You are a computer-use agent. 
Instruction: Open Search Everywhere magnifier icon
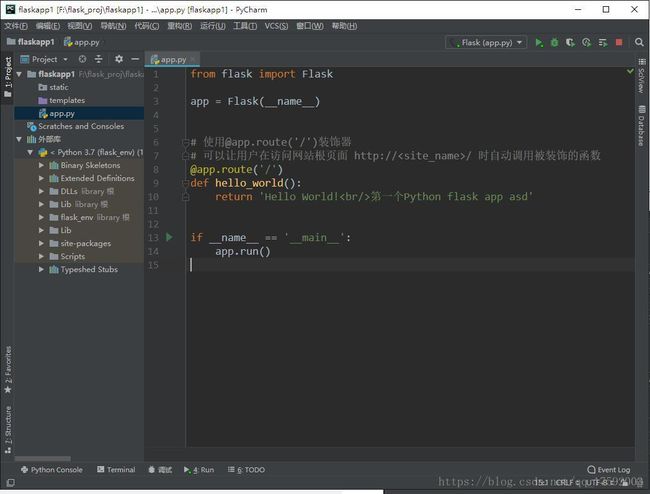coord(639,42)
